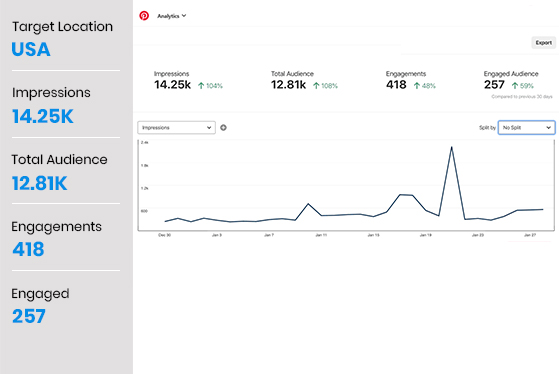
Task: Click the green 104% increase indicator
Action: coord(210,86)
